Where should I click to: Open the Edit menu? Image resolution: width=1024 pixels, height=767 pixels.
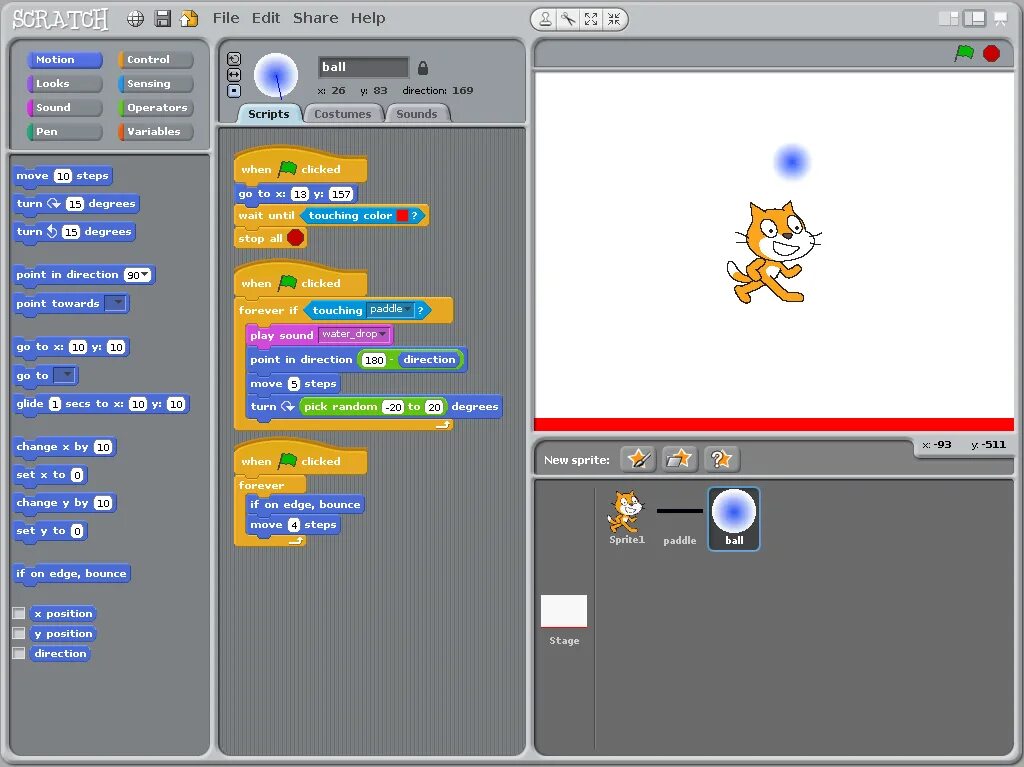[266, 18]
